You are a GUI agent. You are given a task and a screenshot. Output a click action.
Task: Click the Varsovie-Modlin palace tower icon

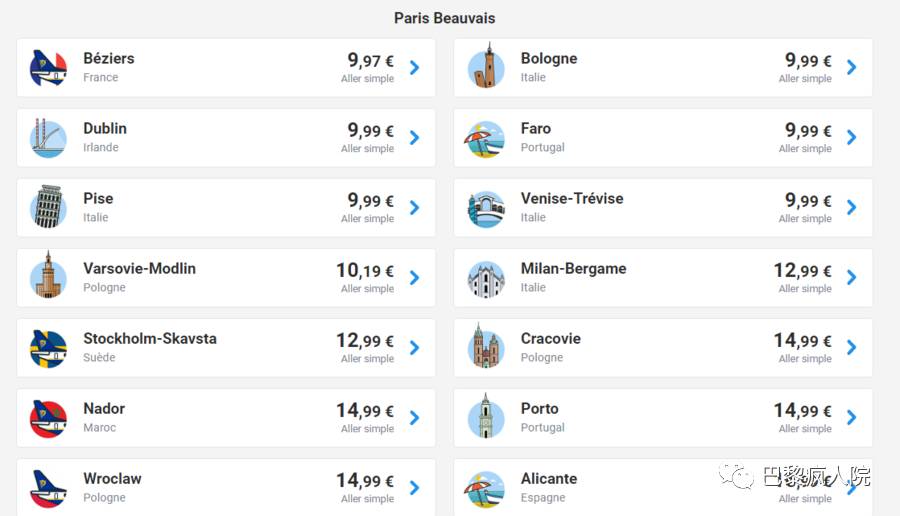coord(48,275)
